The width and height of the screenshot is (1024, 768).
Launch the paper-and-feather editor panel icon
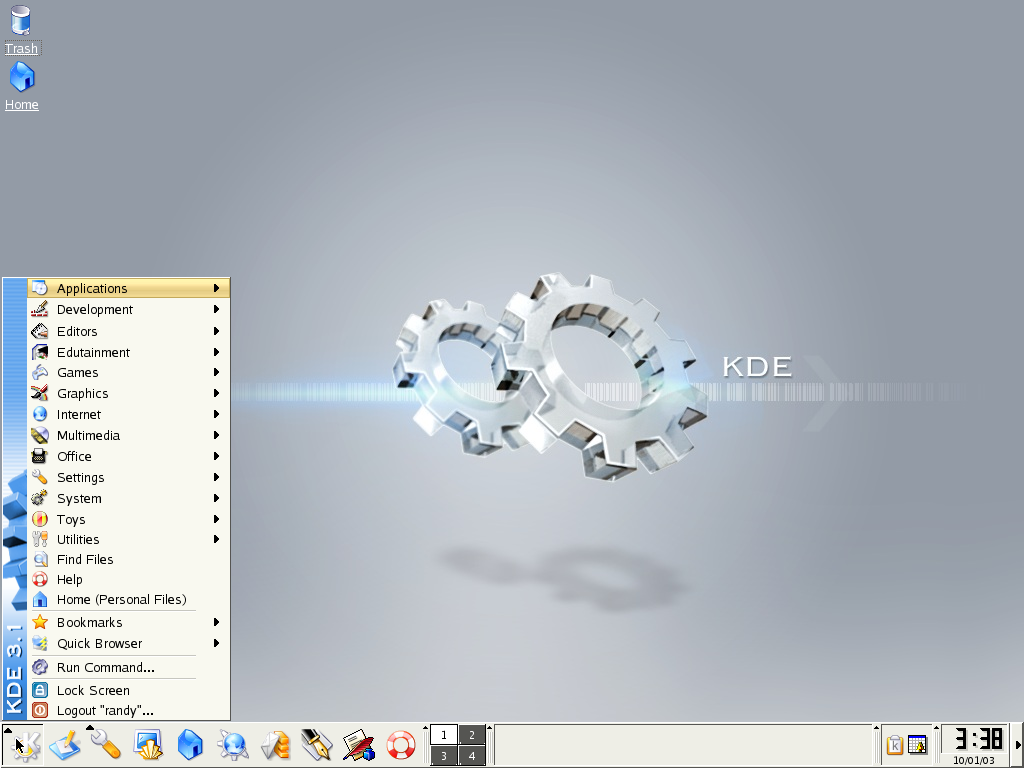point(359,744)
